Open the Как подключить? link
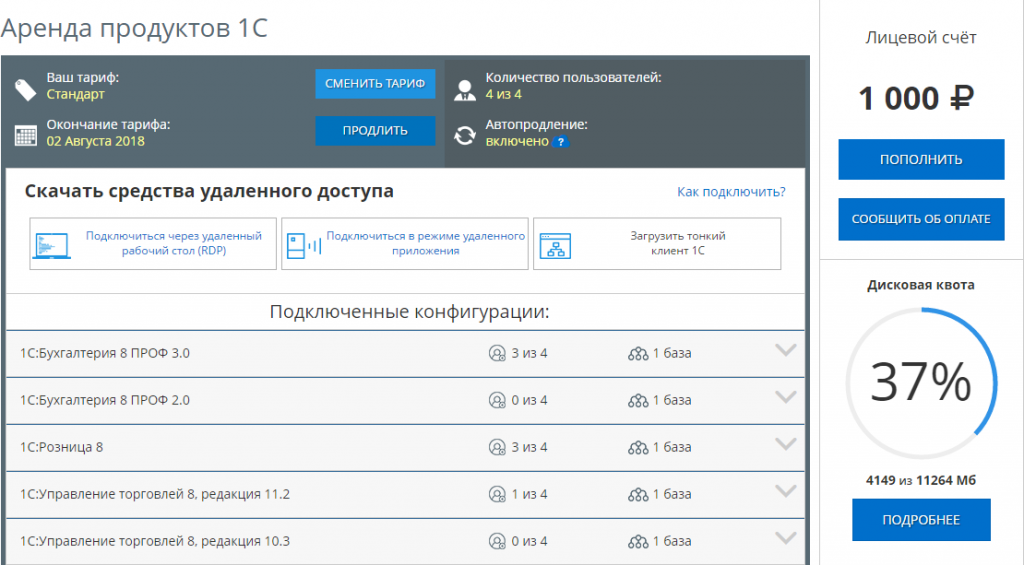 pos(731,192)
